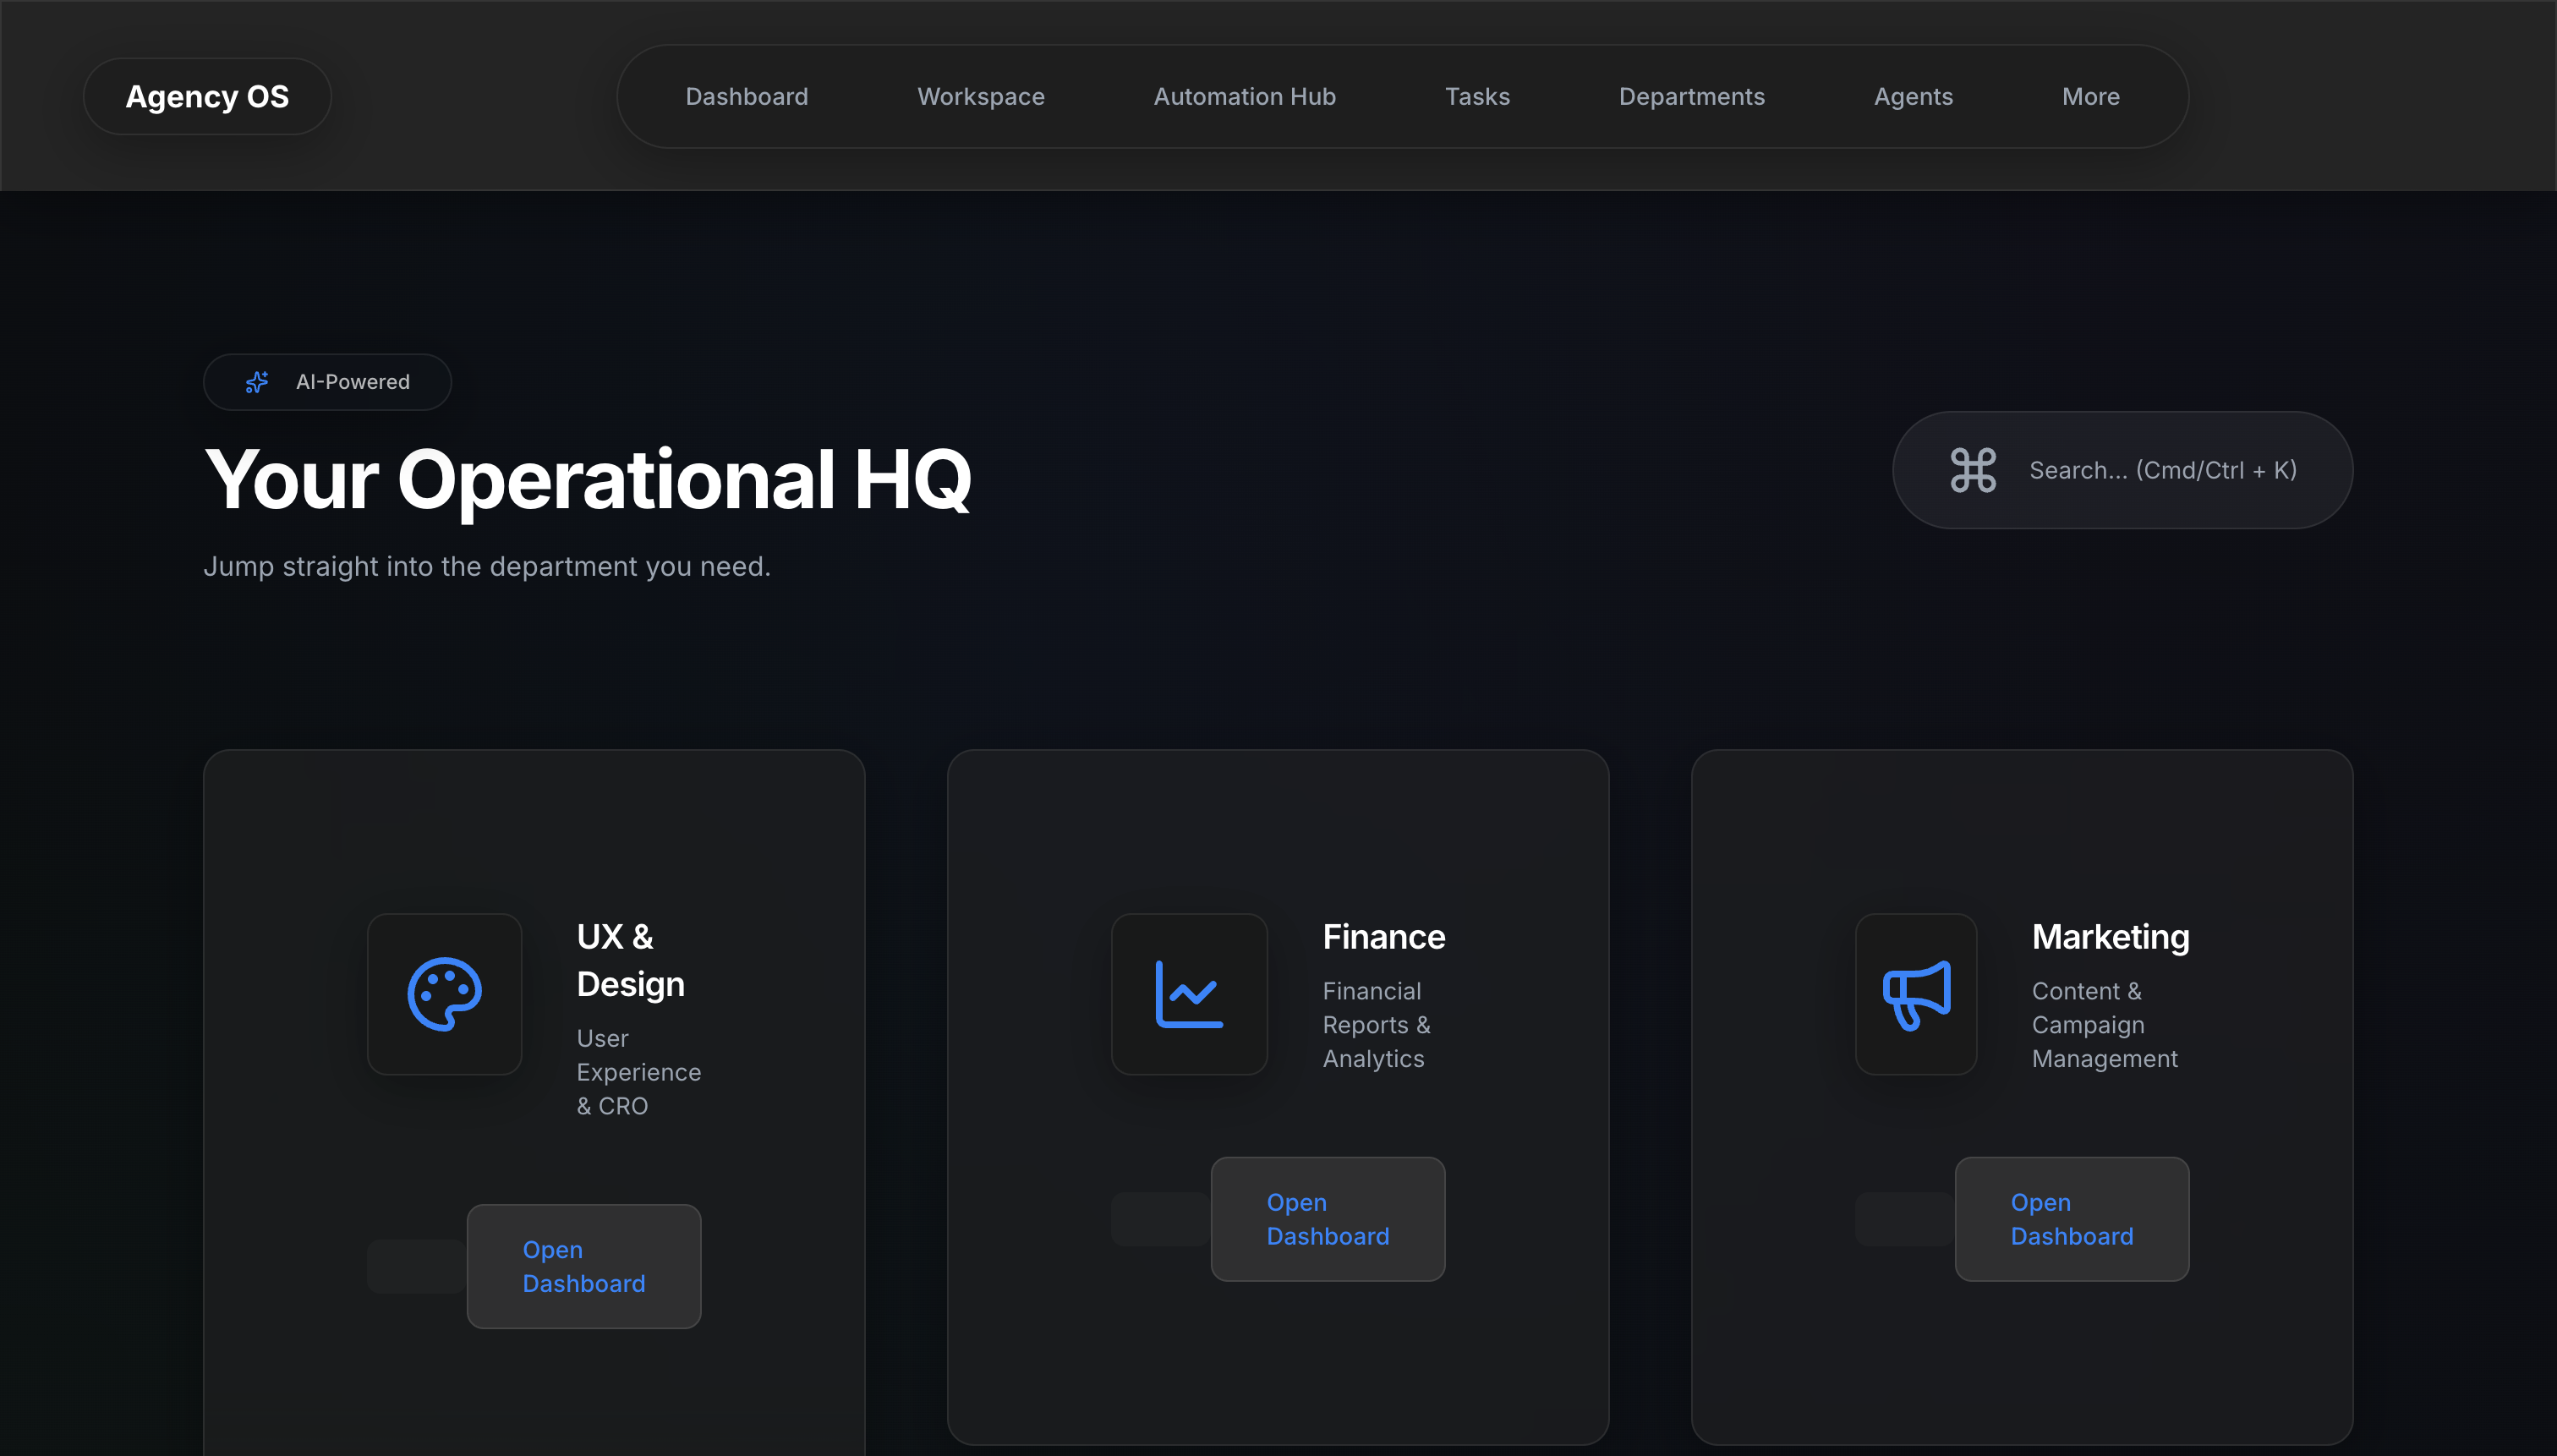Open Dashboard for UX & Design
Screen dimensions: 2557x1456
(584, 1266)
